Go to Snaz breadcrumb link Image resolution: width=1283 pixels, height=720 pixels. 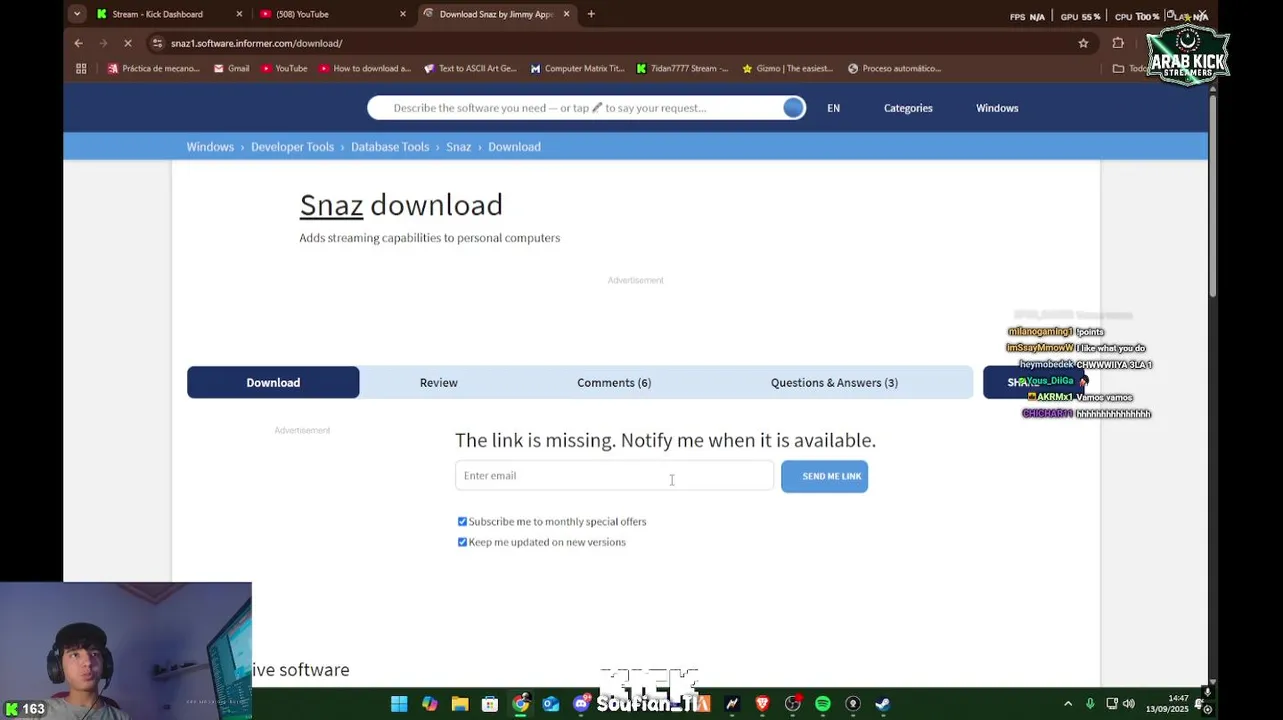pyautogui.click(x=458, y=147)
